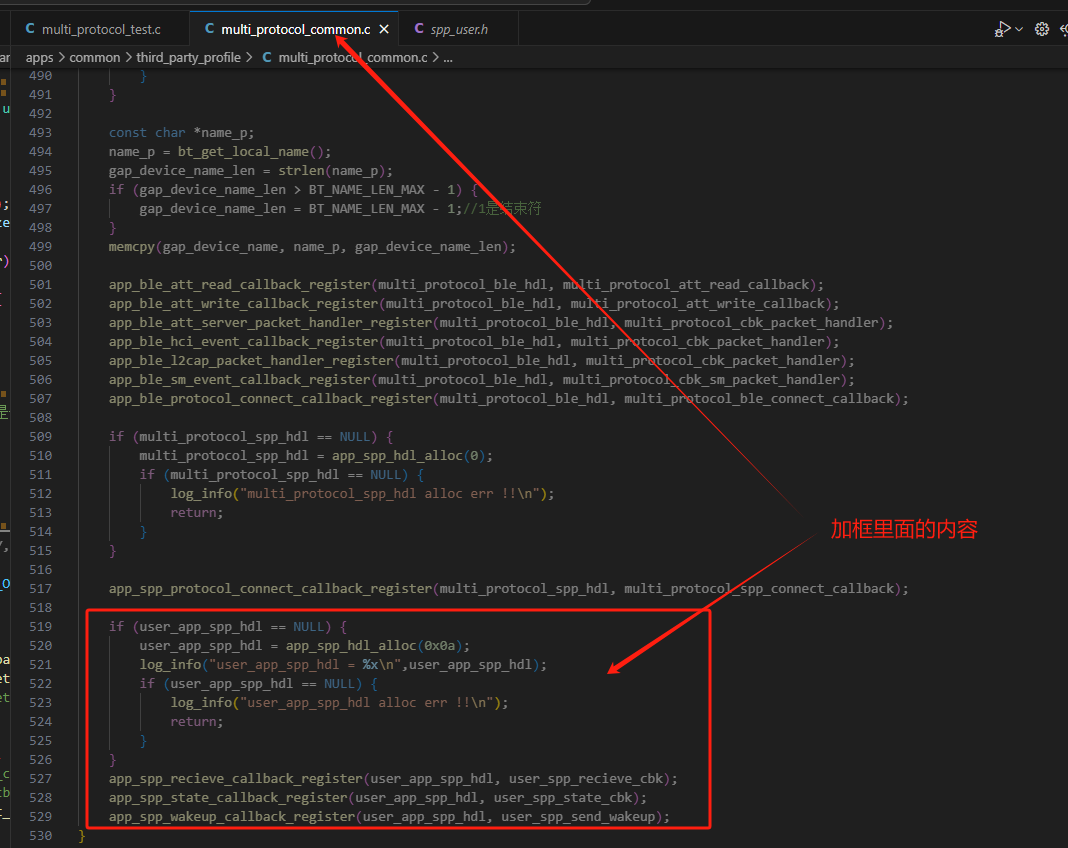Click the multi_protocol_common.c breadcrumb item
This screenshot has height=848, width=1068.
pos(345,58)
